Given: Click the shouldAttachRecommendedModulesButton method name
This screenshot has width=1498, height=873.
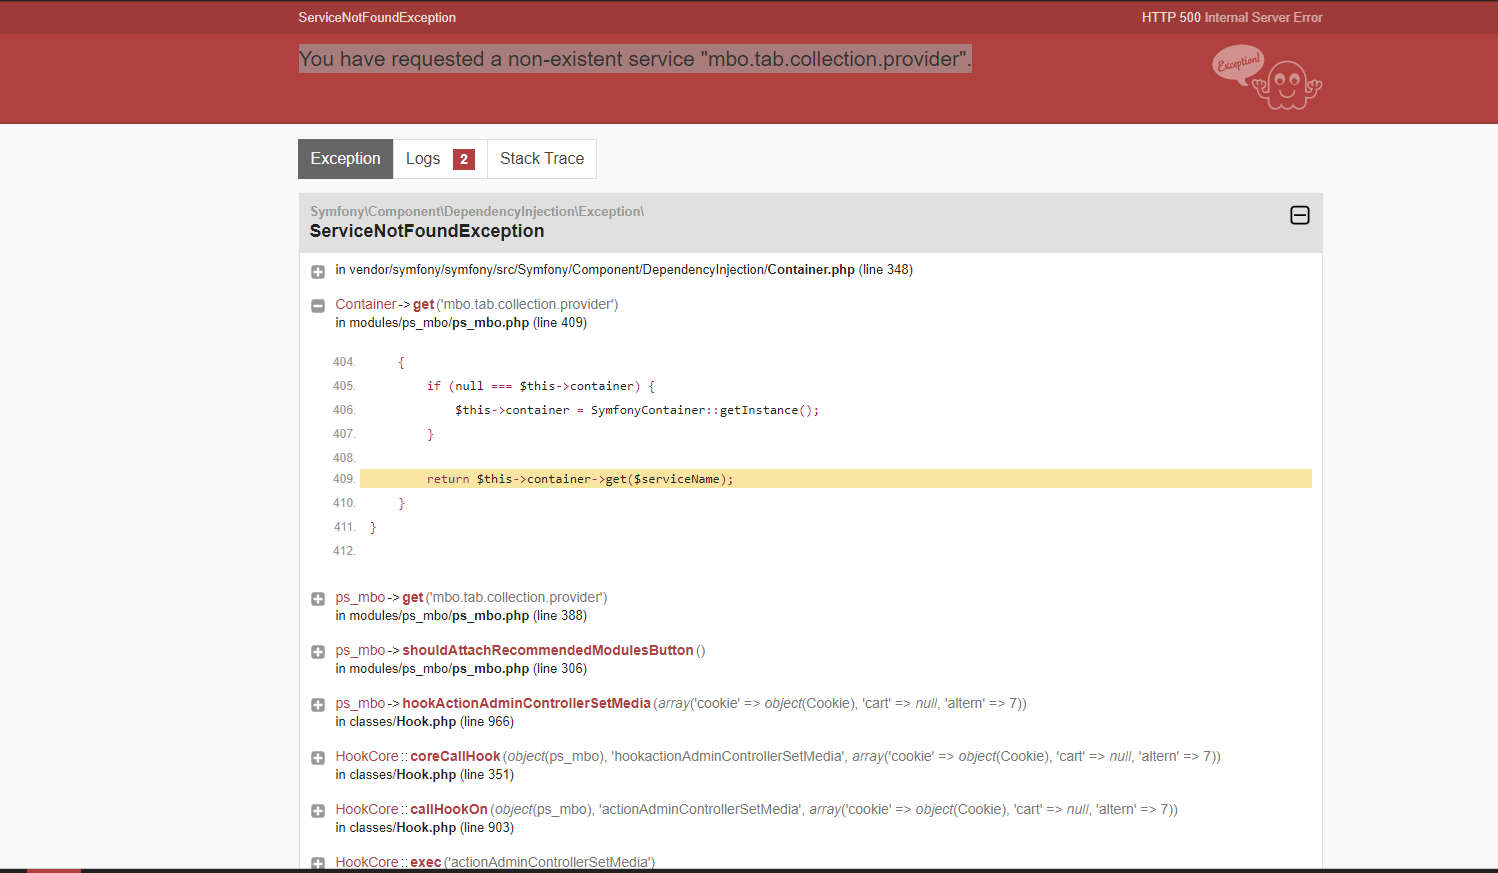Looking at the screenshot, I should (x=548, y=650).
